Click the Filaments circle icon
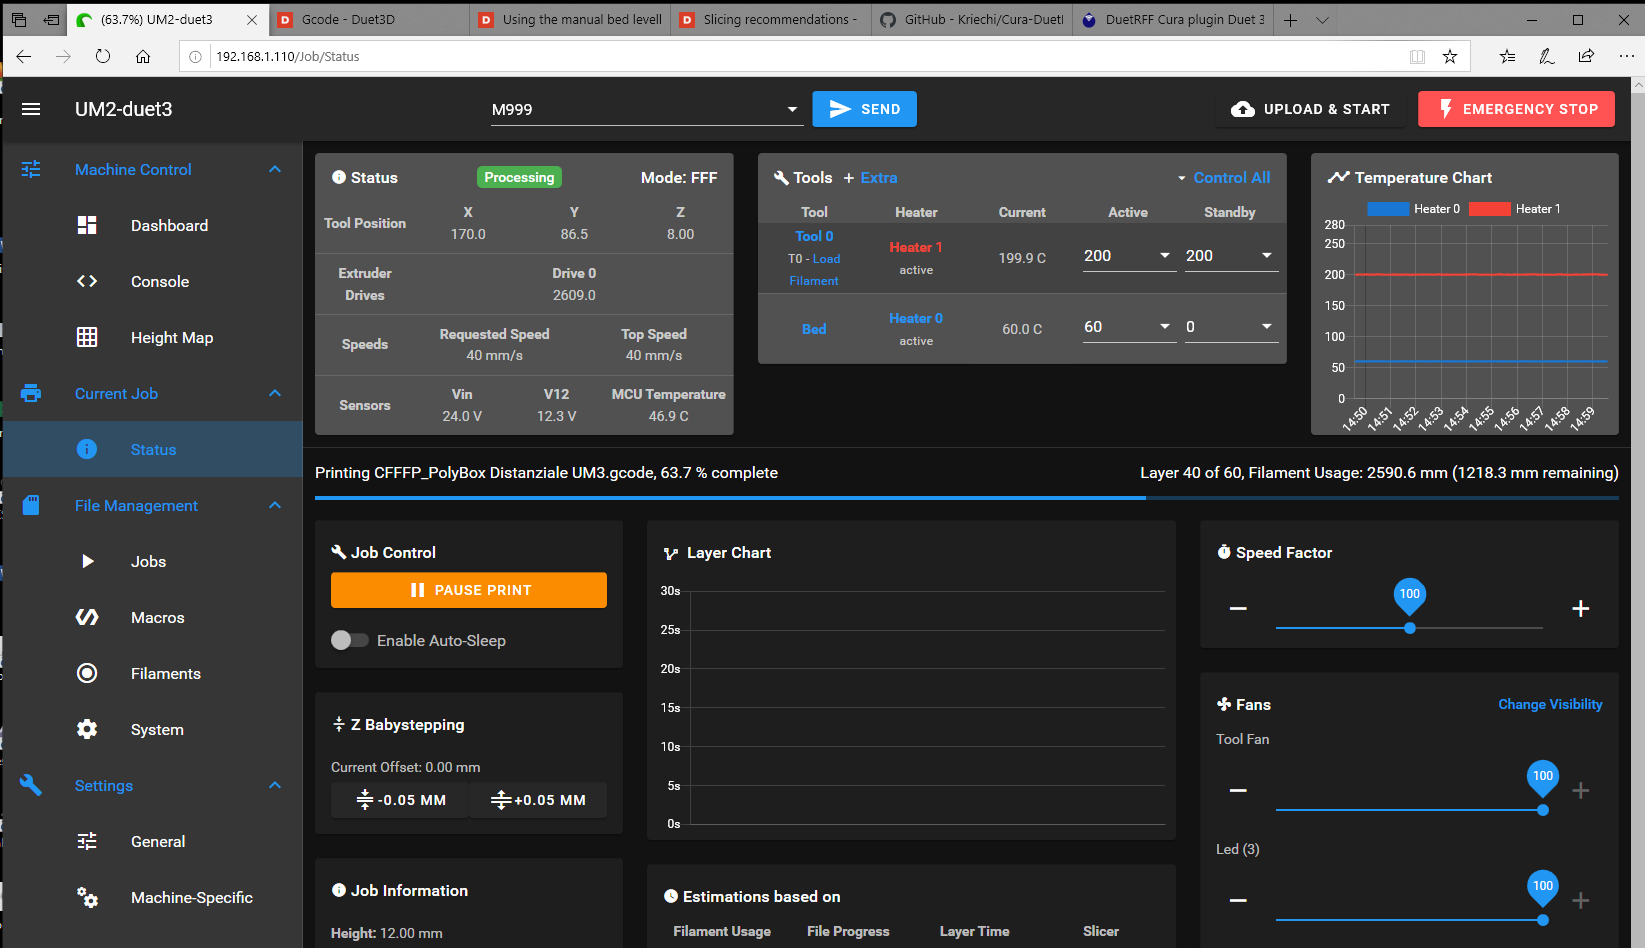 pos(87,673)
